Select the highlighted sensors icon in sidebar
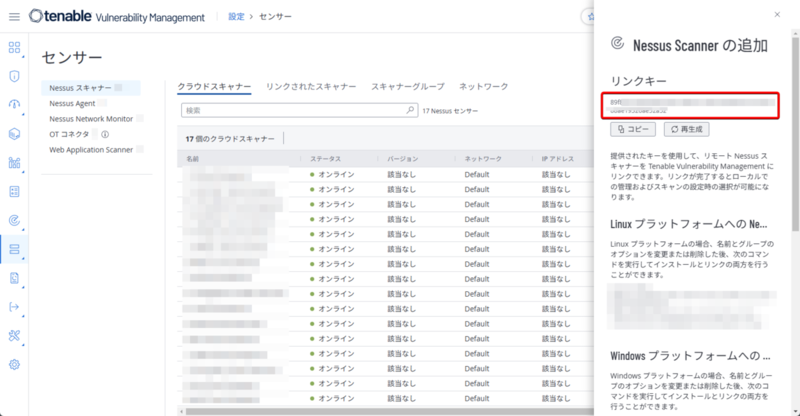800x416 pixels. tap(14, 249)
